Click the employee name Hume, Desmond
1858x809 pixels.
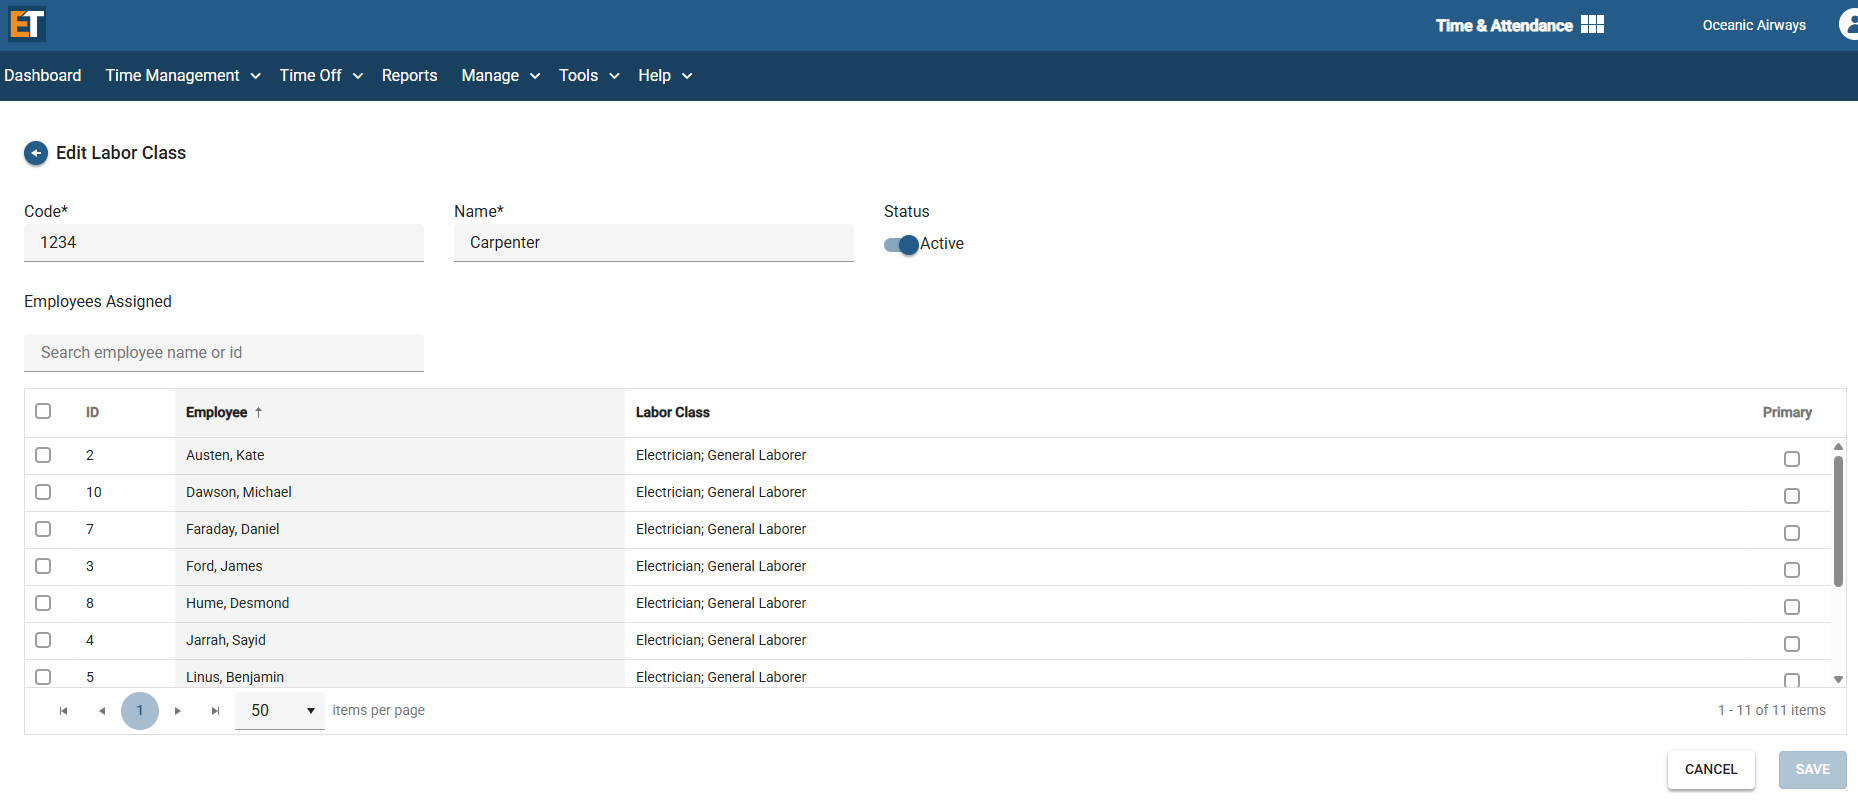click(238, 603)
